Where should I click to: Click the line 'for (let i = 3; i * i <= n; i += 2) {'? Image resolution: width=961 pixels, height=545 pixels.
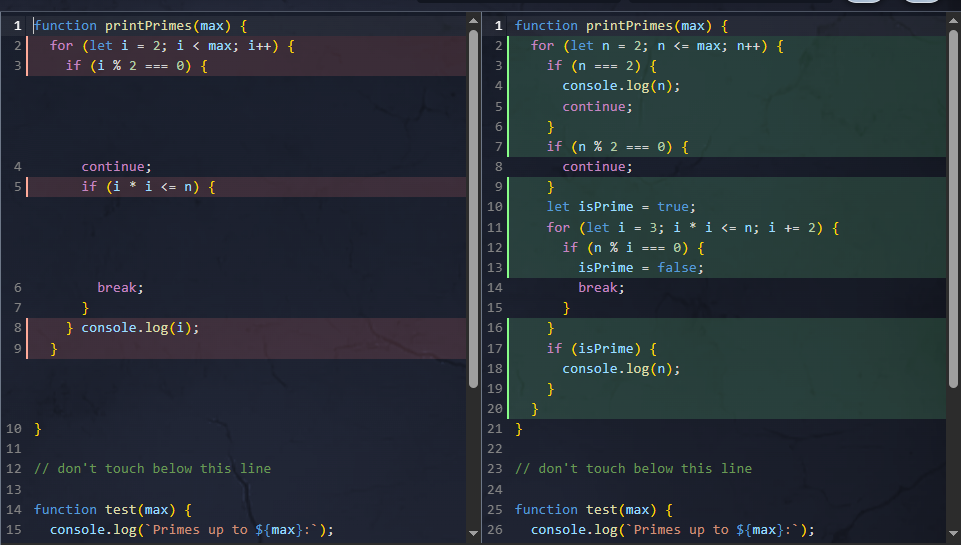pyautogui.click(x=693, y=228)
